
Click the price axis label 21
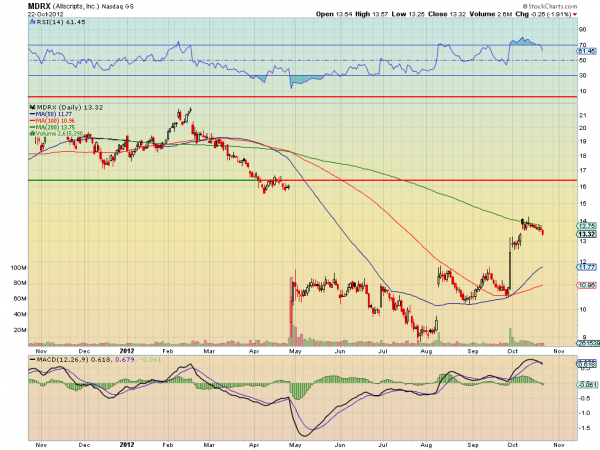tap(584, 116)
